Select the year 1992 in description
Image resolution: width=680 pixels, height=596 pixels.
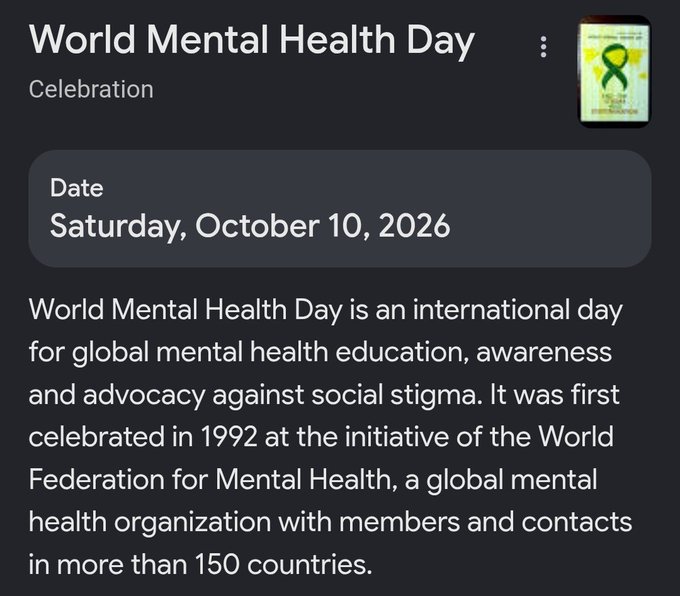click(x=229, y=437)
